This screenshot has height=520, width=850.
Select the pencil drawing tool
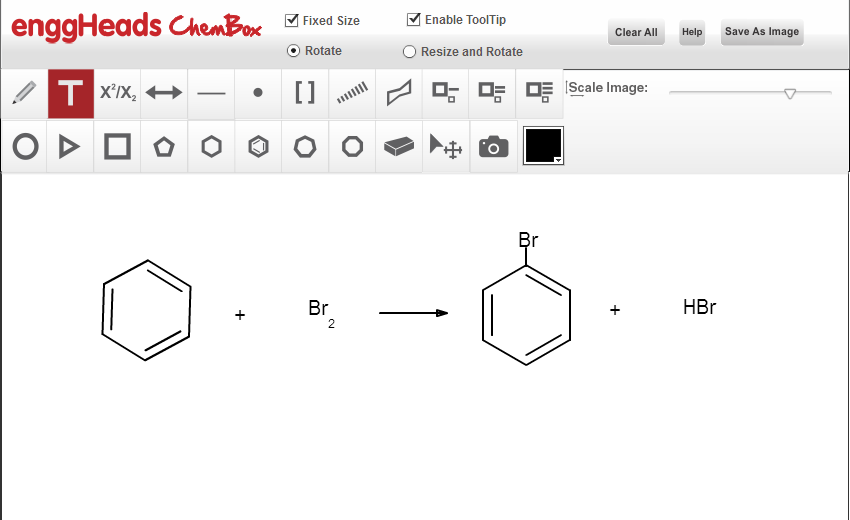[23, 94]
